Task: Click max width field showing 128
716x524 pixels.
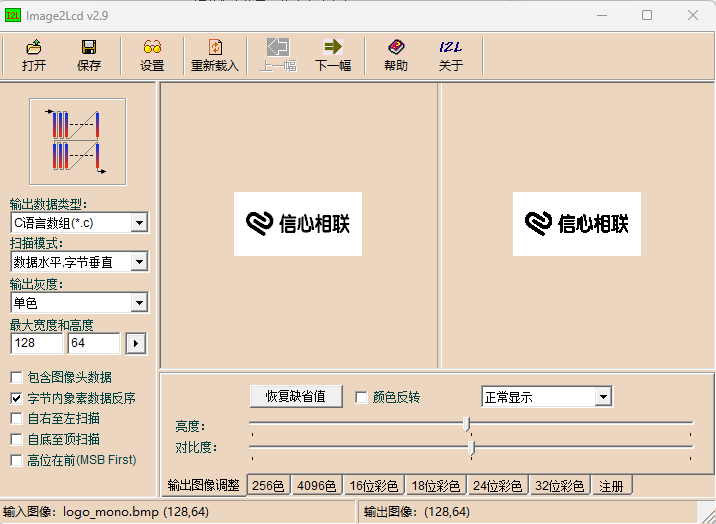Action: click(37, 343)
